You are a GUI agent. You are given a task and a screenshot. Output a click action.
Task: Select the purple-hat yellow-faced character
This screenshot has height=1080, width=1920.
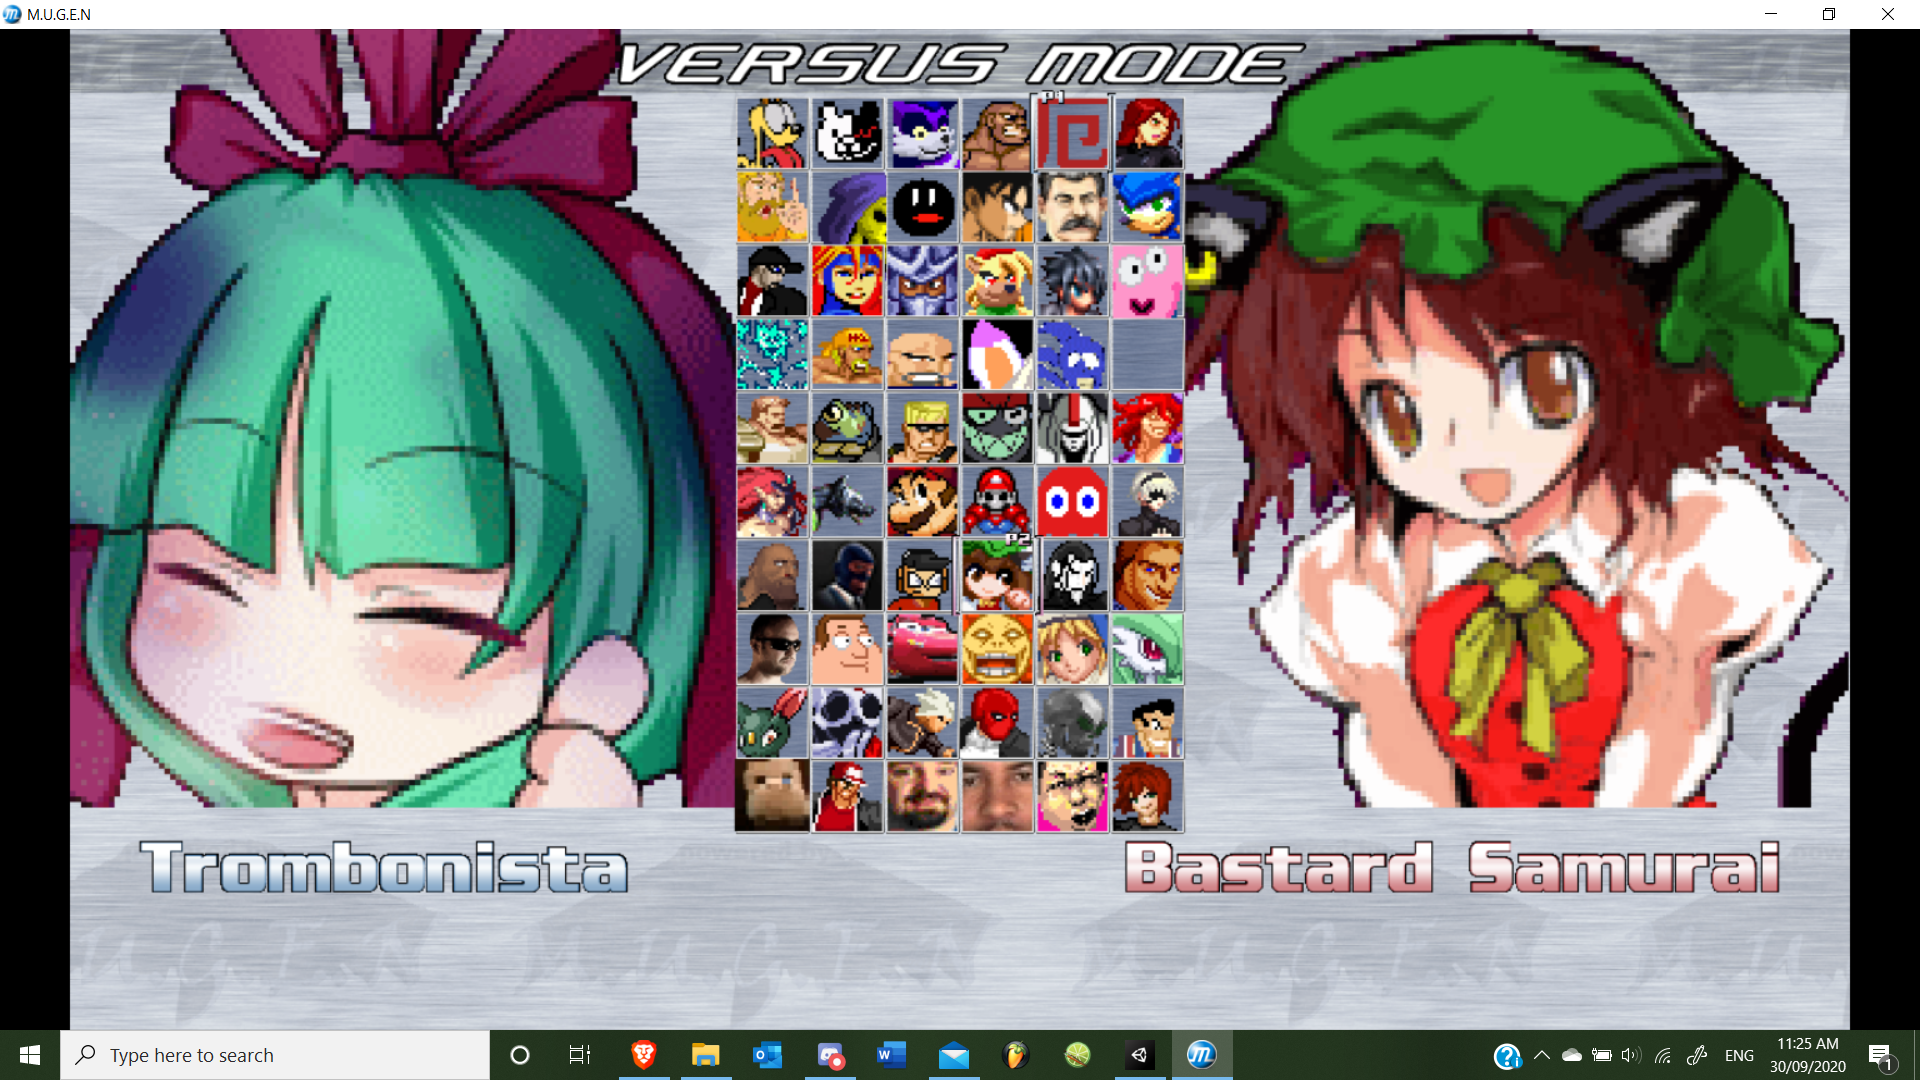coord(847,207)
